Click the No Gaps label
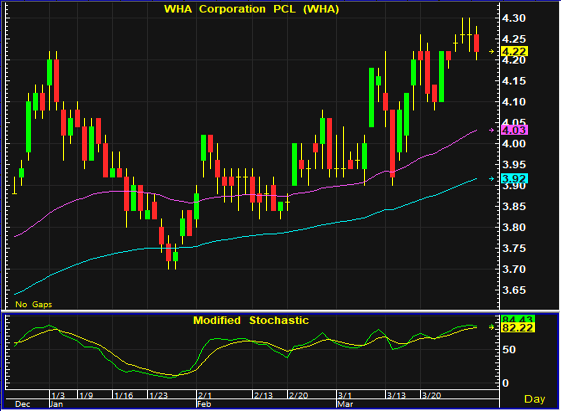 (34, 304)
